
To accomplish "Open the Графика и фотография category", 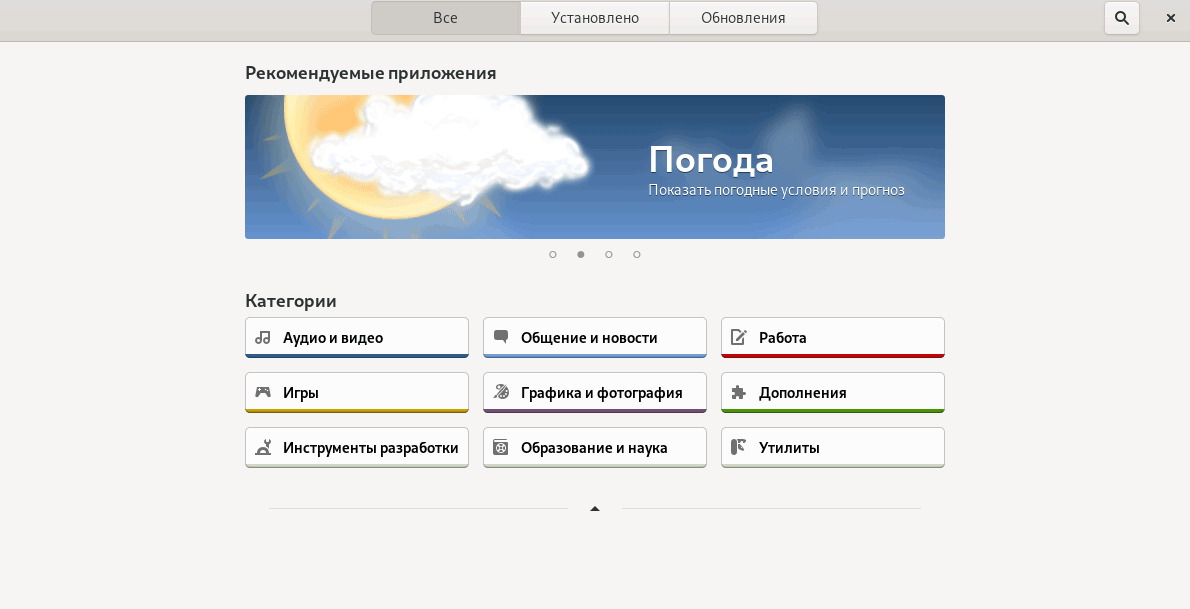I will click(x=595, y=393).
